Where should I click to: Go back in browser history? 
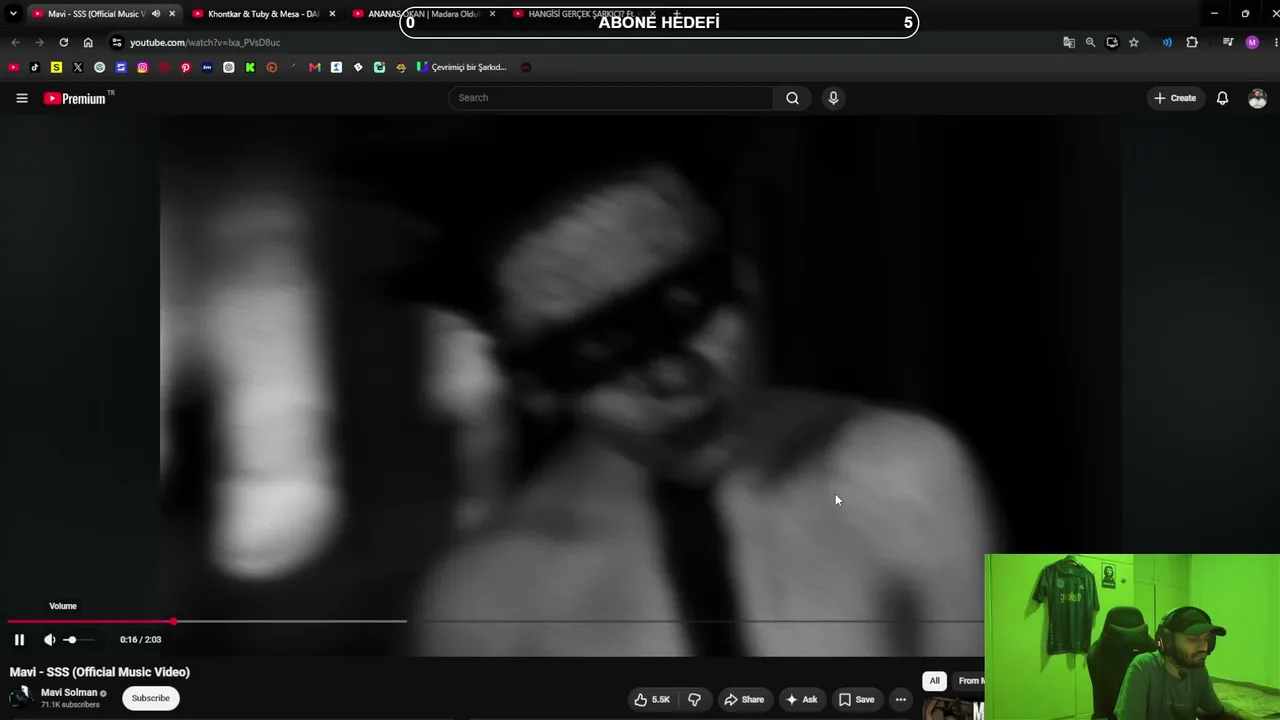(15, 42)
